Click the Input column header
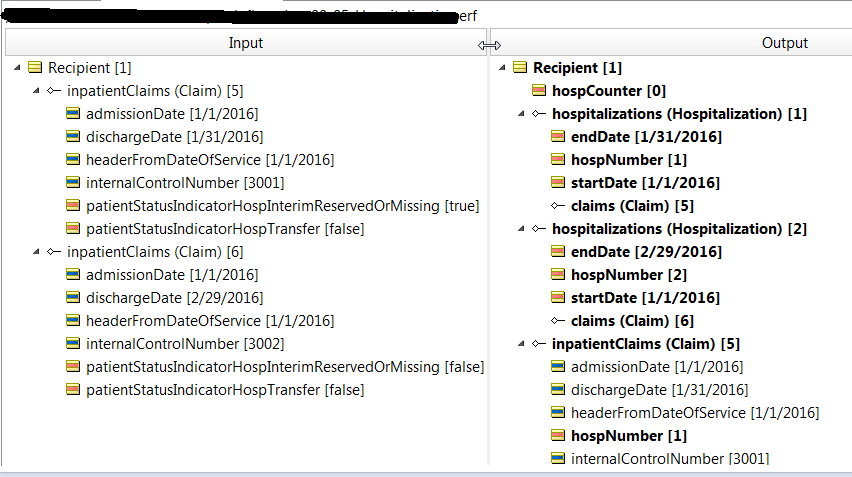The width and height of the screenshot is (852, 477). pos(246,42)
